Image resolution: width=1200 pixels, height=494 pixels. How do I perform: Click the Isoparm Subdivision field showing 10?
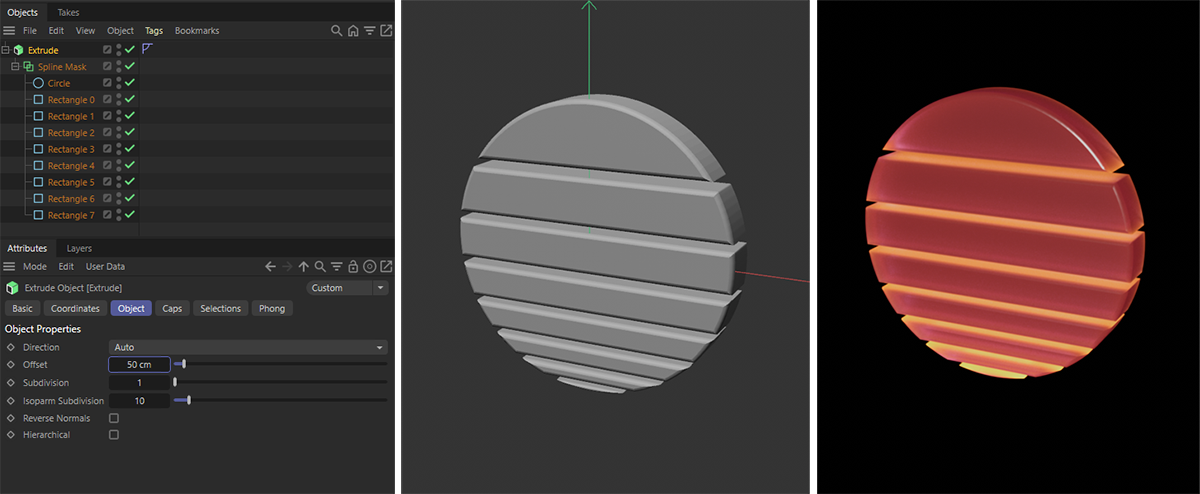139,400
